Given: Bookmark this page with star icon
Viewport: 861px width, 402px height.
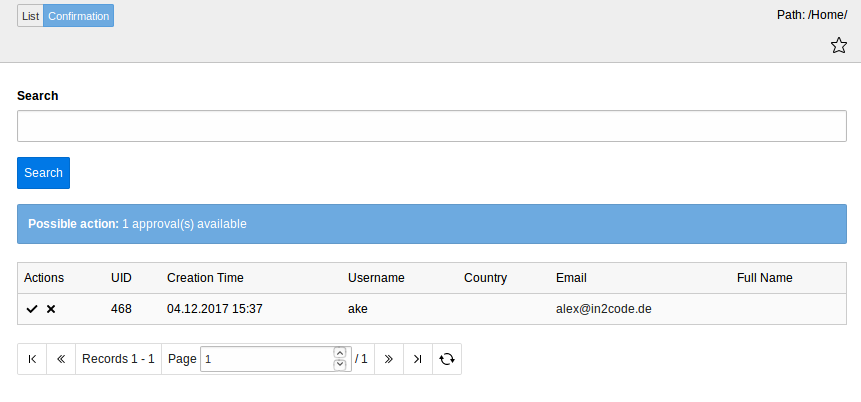Looking at the screenshot, I should click(838, 46).
